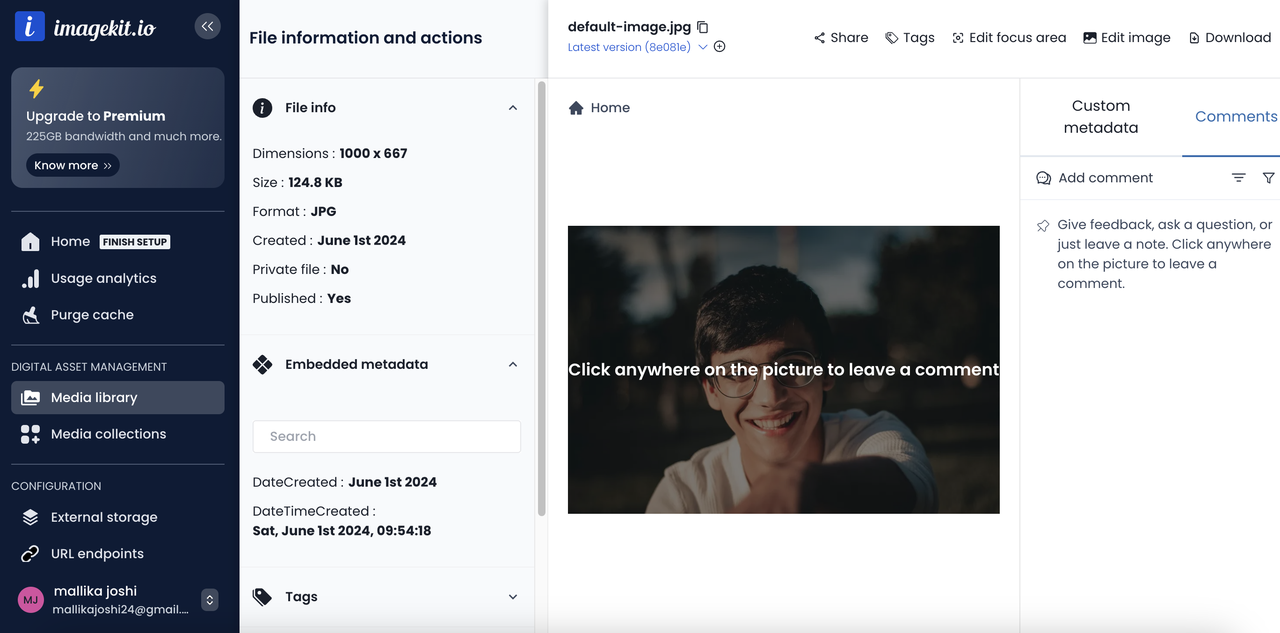1280x633 pixels.
Task: Click the user name mallika joshi
Action: tap(95, 591)
